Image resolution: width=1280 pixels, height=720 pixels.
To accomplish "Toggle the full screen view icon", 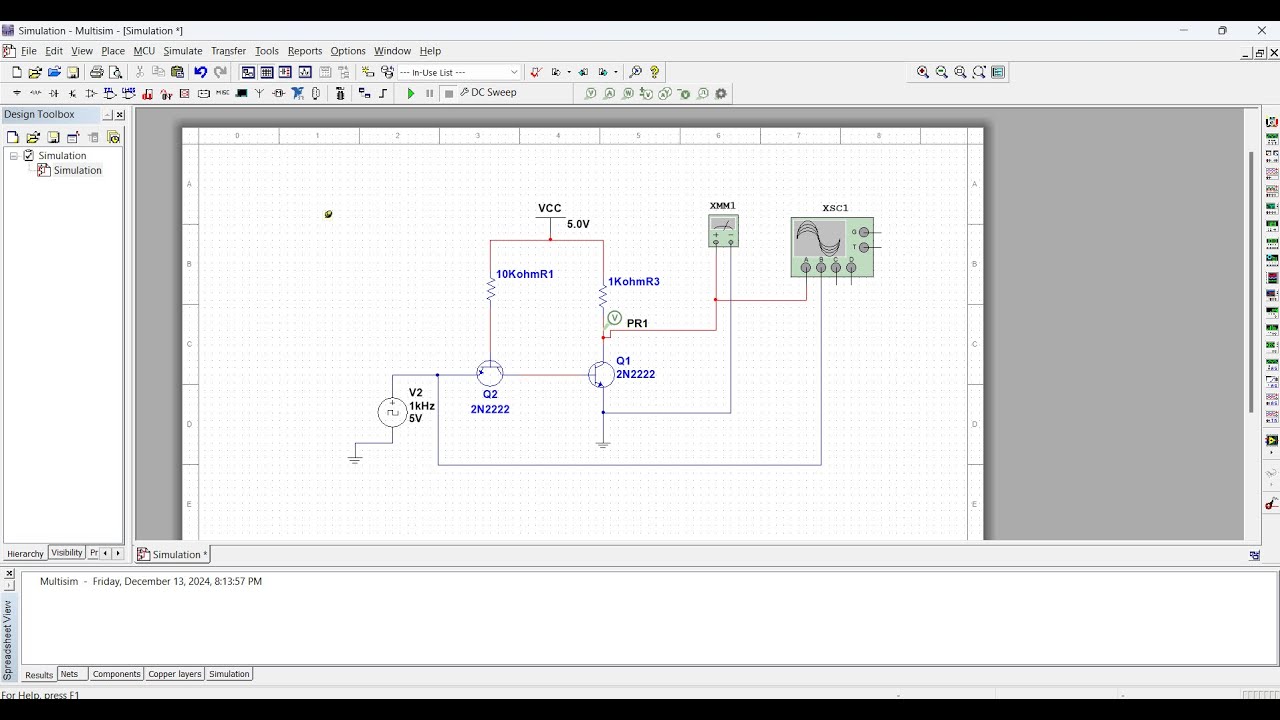I will point(998,72).
